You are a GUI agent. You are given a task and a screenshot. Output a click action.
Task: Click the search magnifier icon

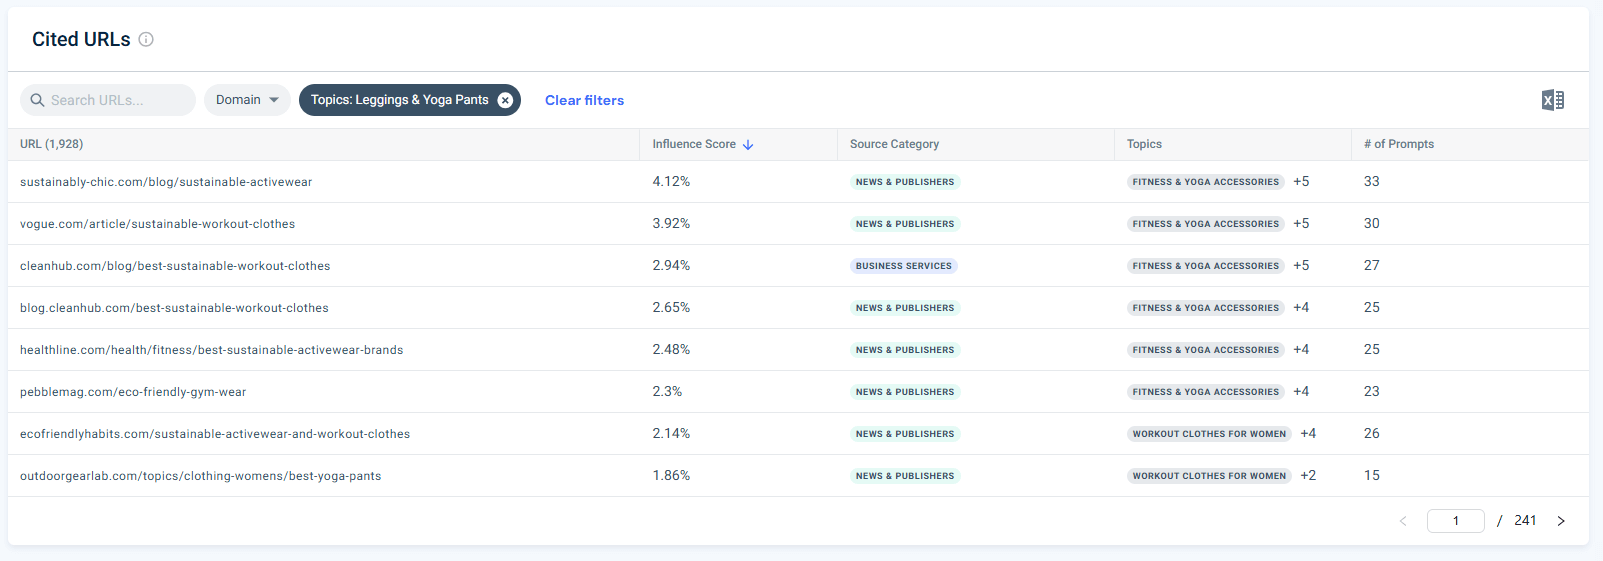coord(37,100)
